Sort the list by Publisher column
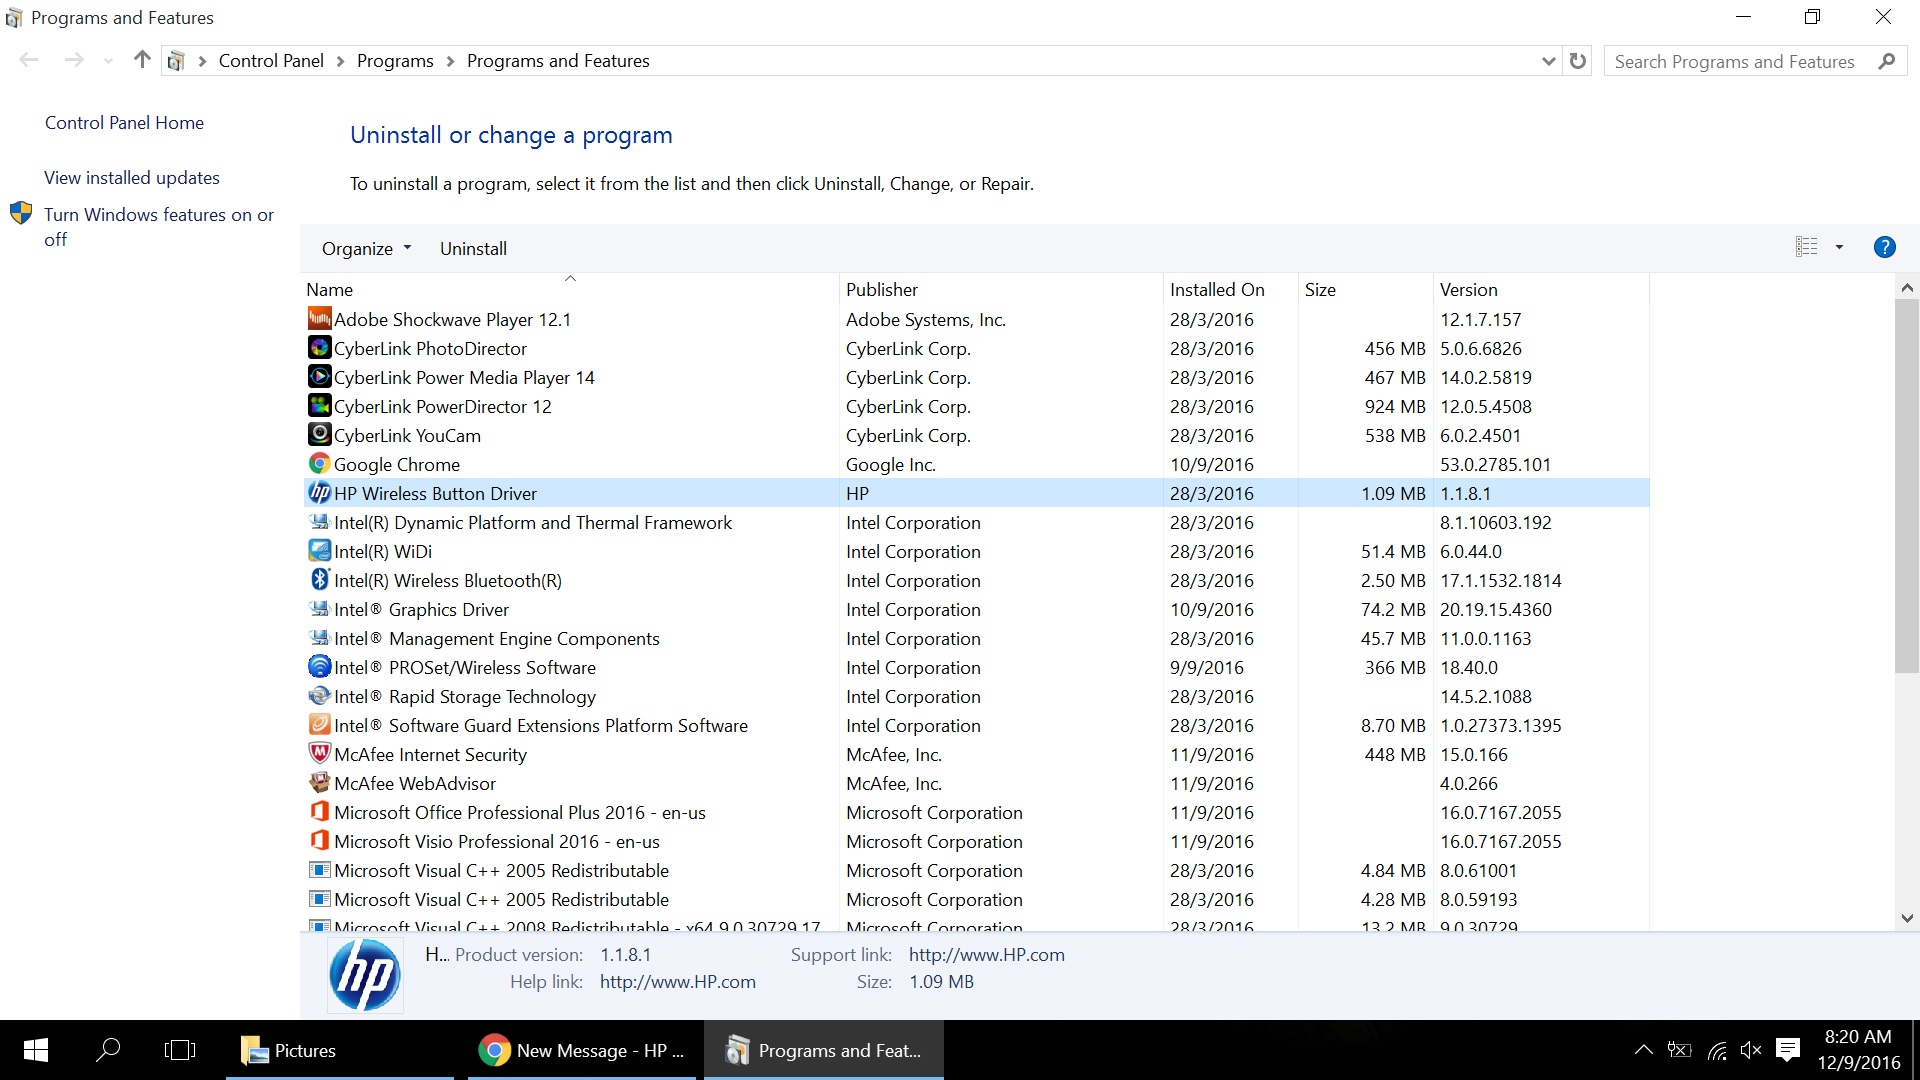Screen dimensions: 1920x1080 pos(881,290)
